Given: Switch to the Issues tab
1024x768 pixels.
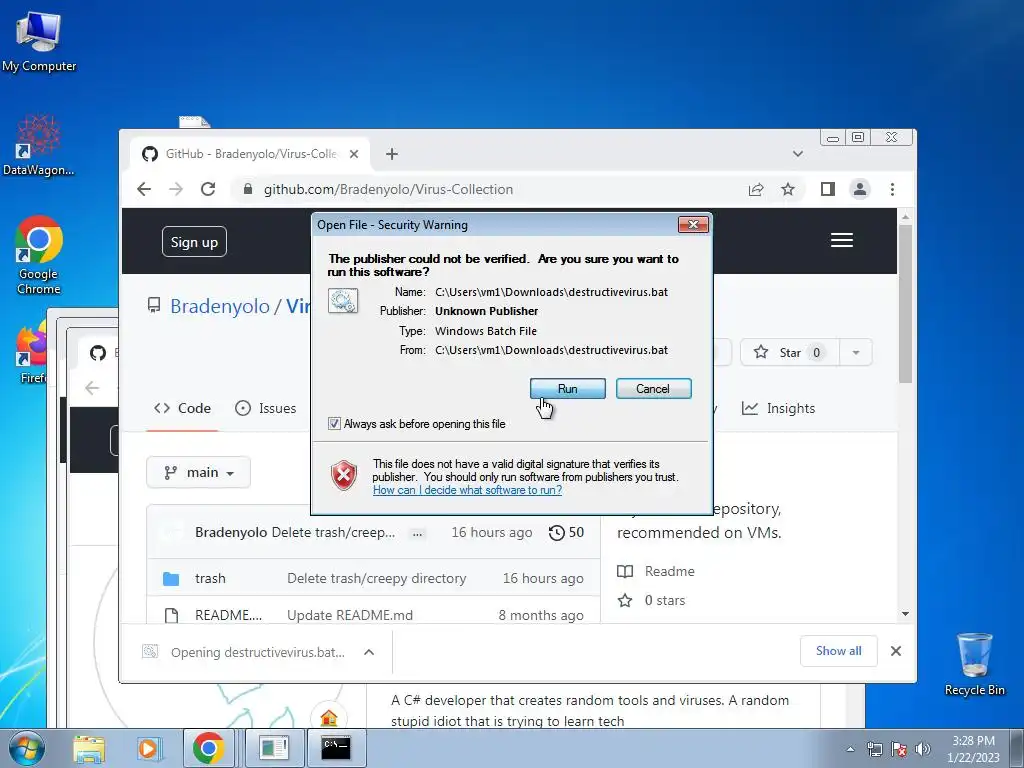Looking at the screenshot, I should point(266,408).
